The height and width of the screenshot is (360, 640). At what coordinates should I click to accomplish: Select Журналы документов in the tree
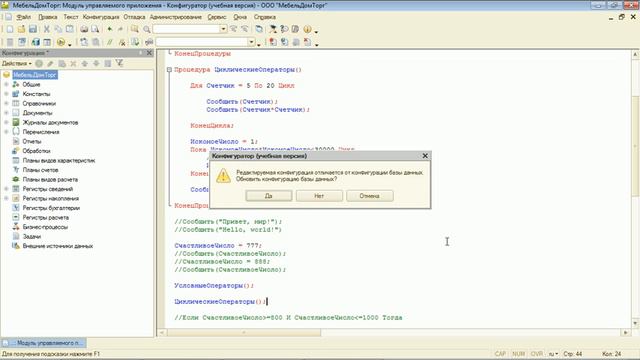click(50, 122)
